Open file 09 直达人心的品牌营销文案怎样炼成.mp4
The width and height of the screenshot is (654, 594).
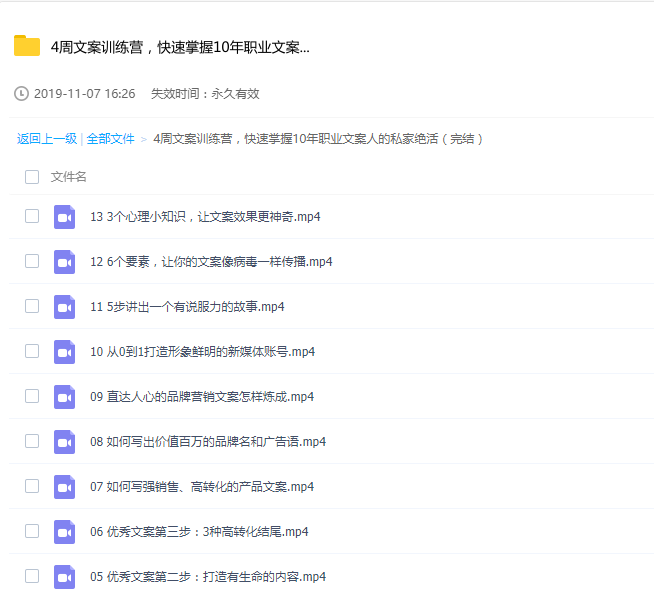coord(202,397)
